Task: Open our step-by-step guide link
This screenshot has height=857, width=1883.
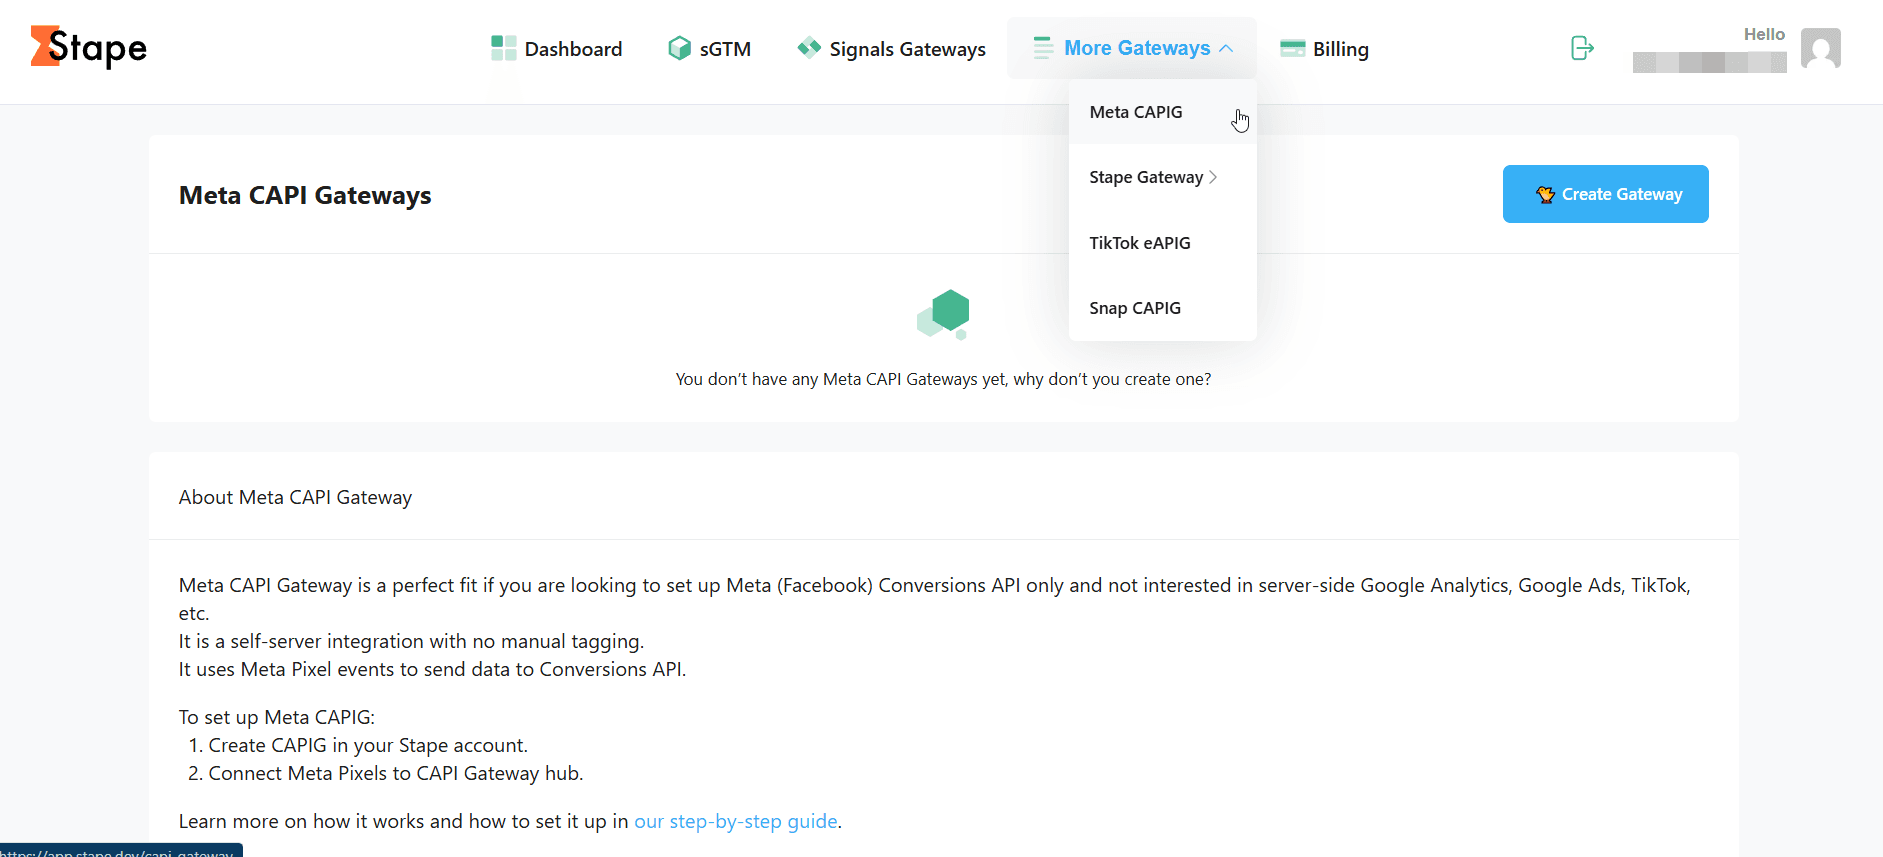Action: tap(736, 821)
